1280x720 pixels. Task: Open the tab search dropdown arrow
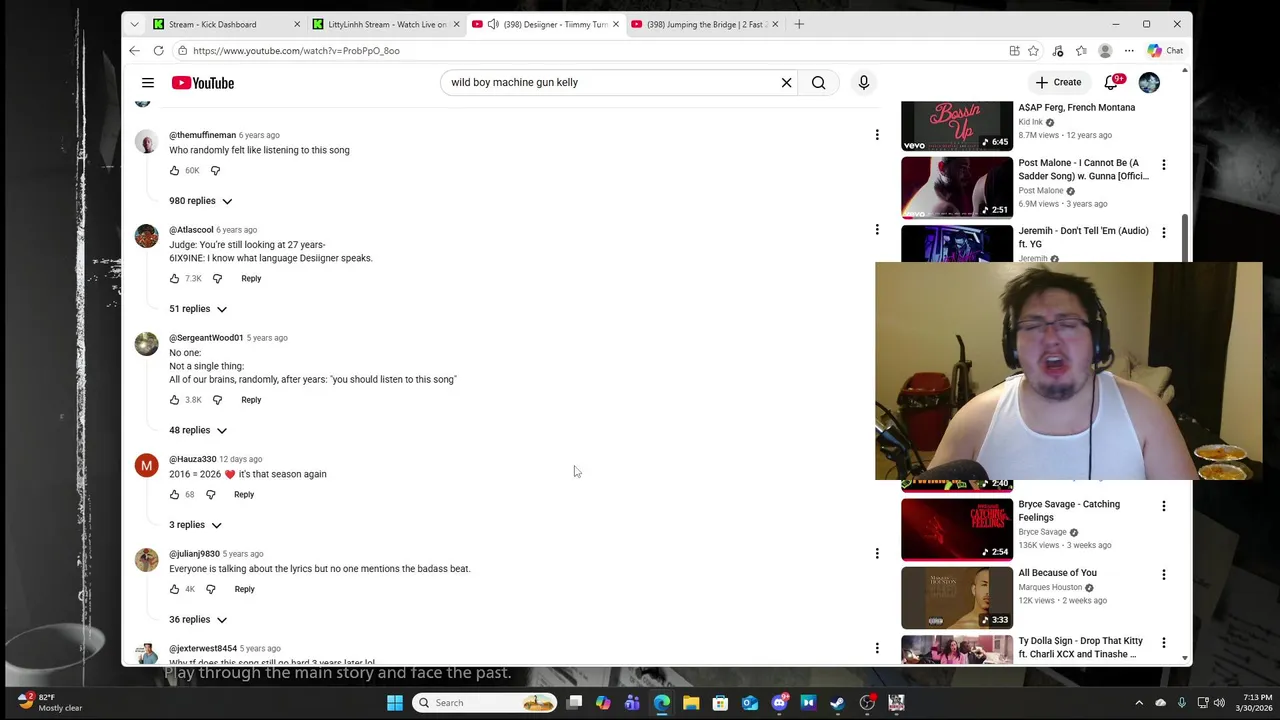[x=135, y=24]
